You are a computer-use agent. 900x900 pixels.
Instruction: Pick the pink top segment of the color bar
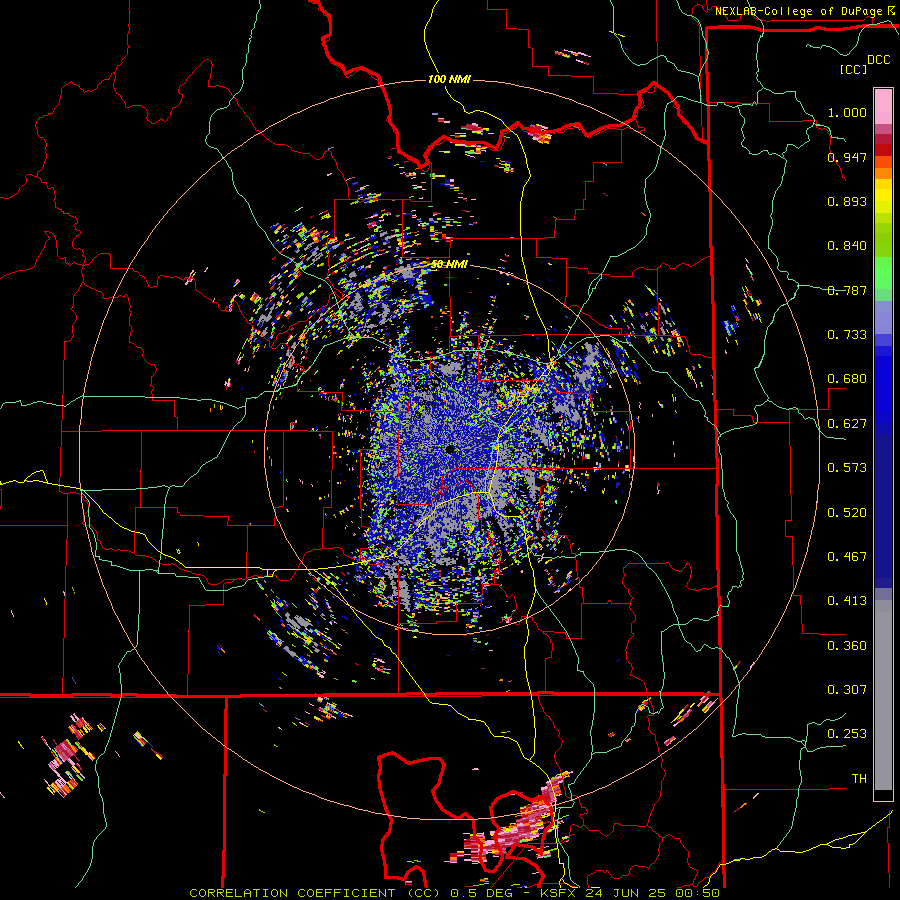pos(883,106)
